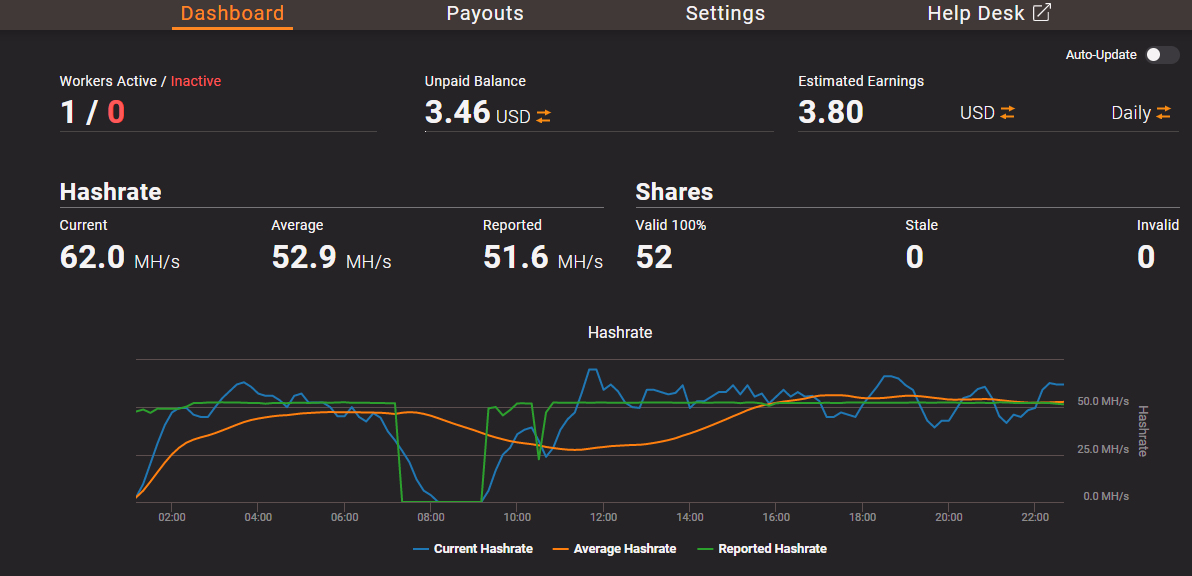1192x576 pixels.
Task: Click the 12:00 time axis label
Action: [x=603, y=517]
